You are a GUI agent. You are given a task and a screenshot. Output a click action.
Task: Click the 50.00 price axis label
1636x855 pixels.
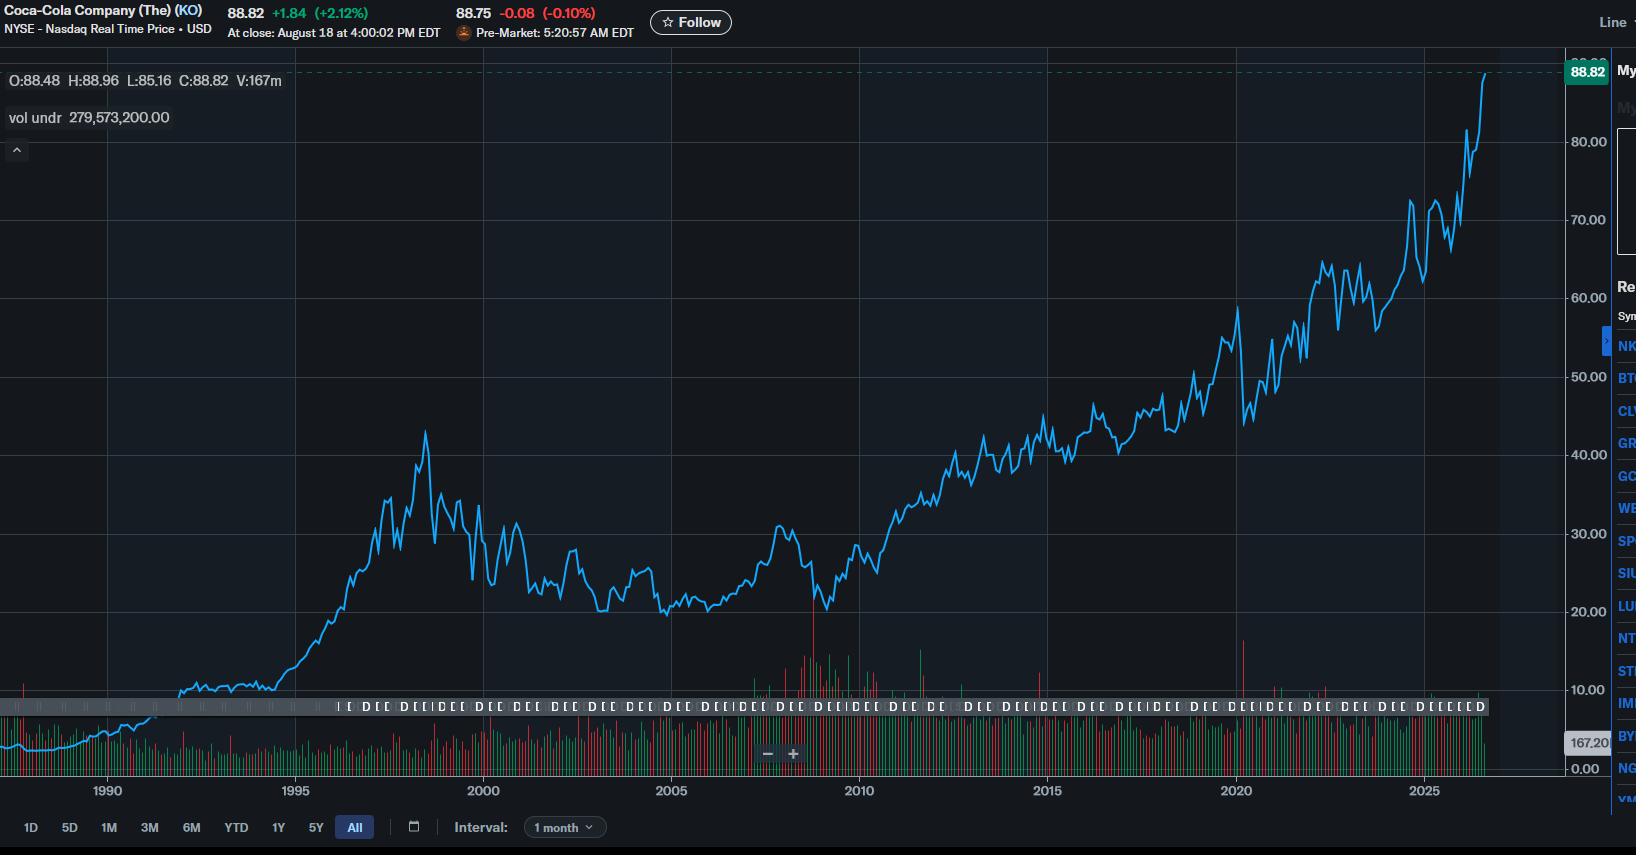(1589, 377)
